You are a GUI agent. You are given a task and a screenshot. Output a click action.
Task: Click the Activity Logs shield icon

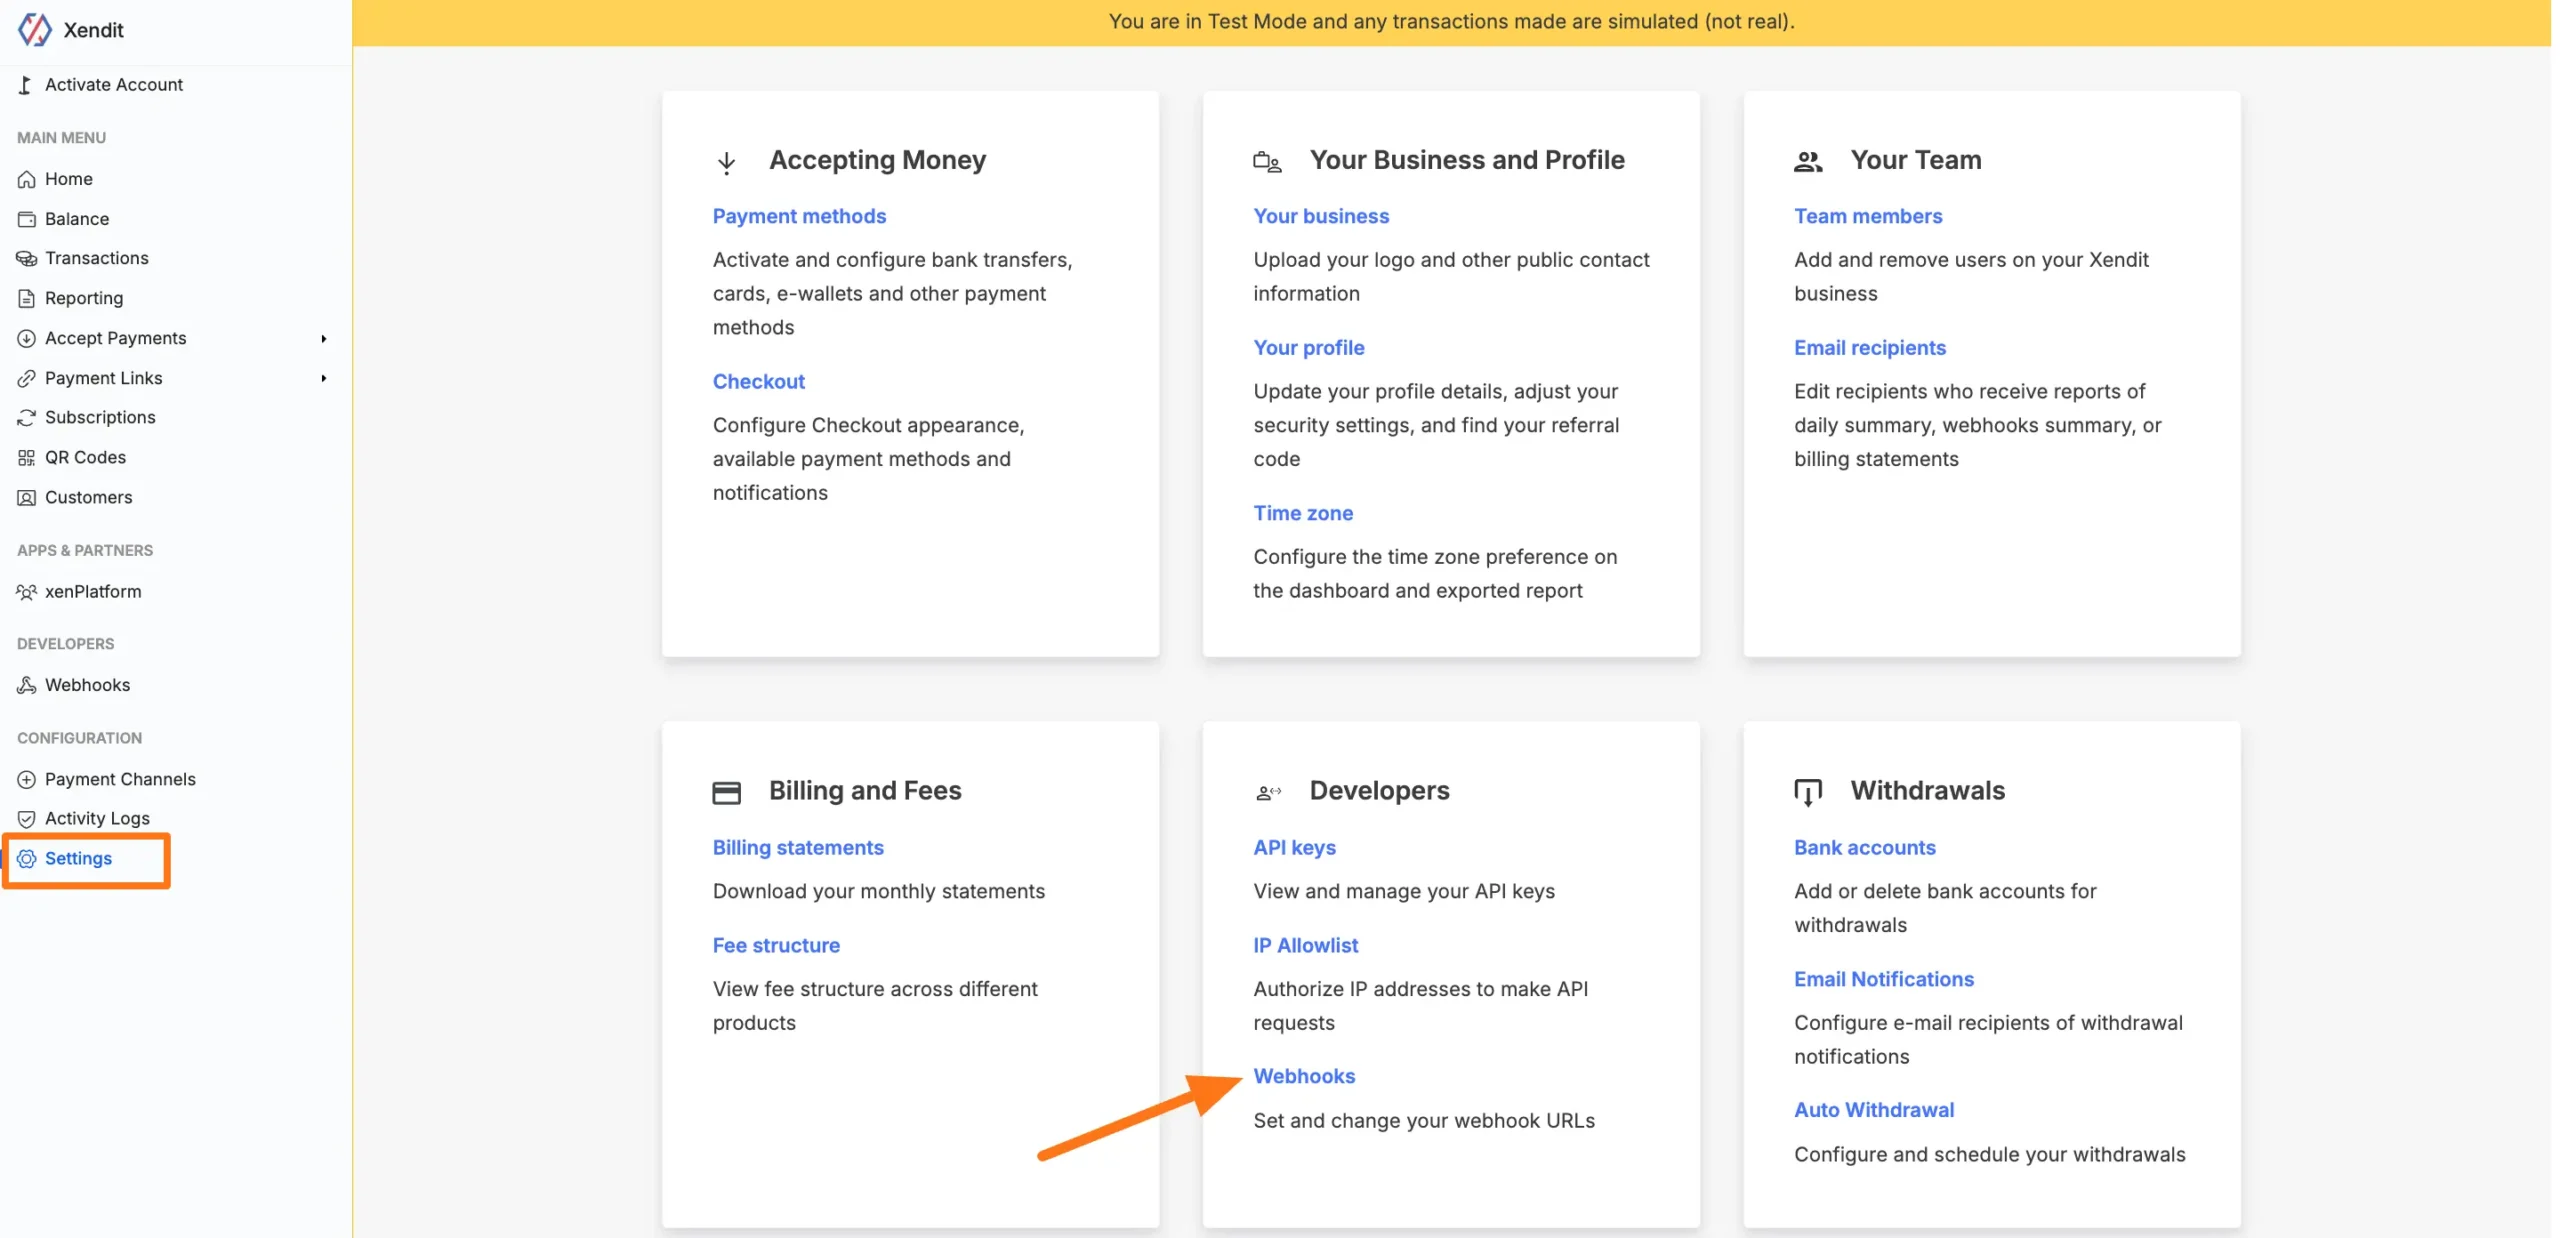tap(27, 819)
